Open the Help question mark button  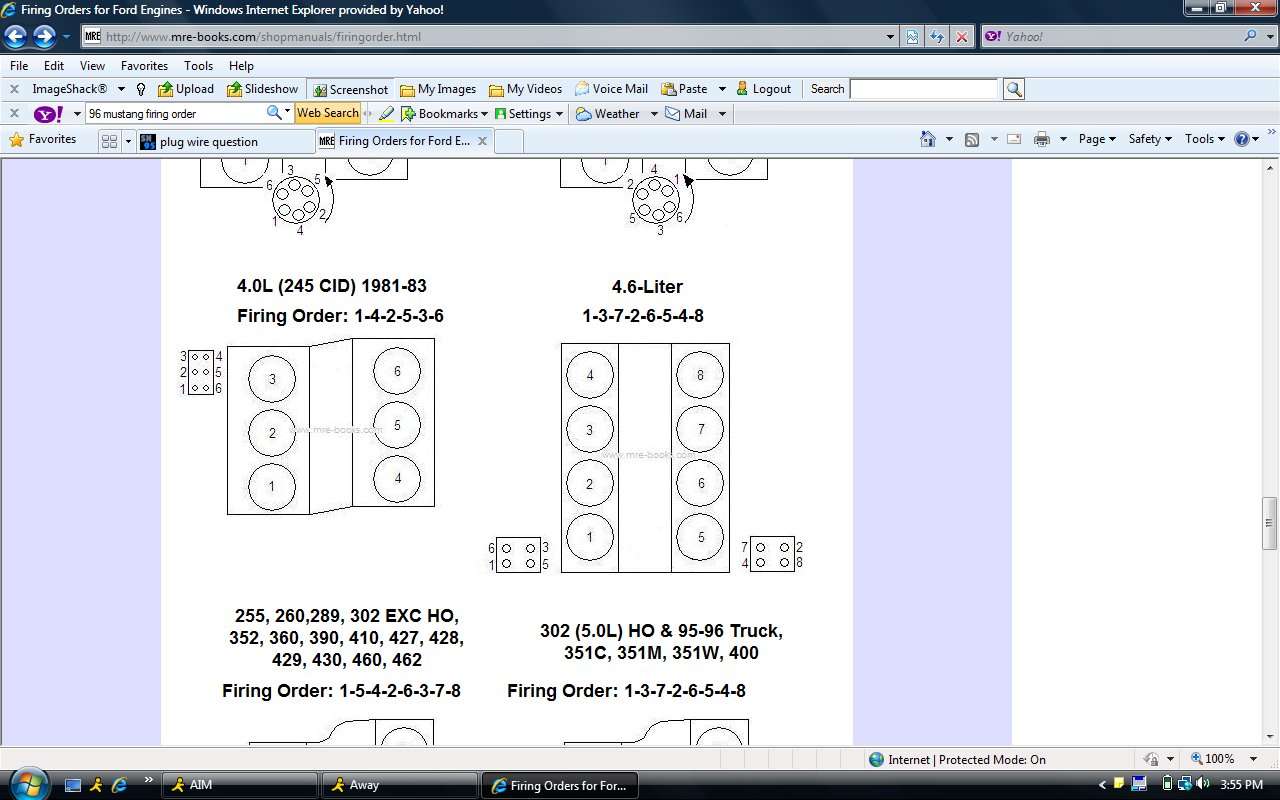click(1242, 139)
